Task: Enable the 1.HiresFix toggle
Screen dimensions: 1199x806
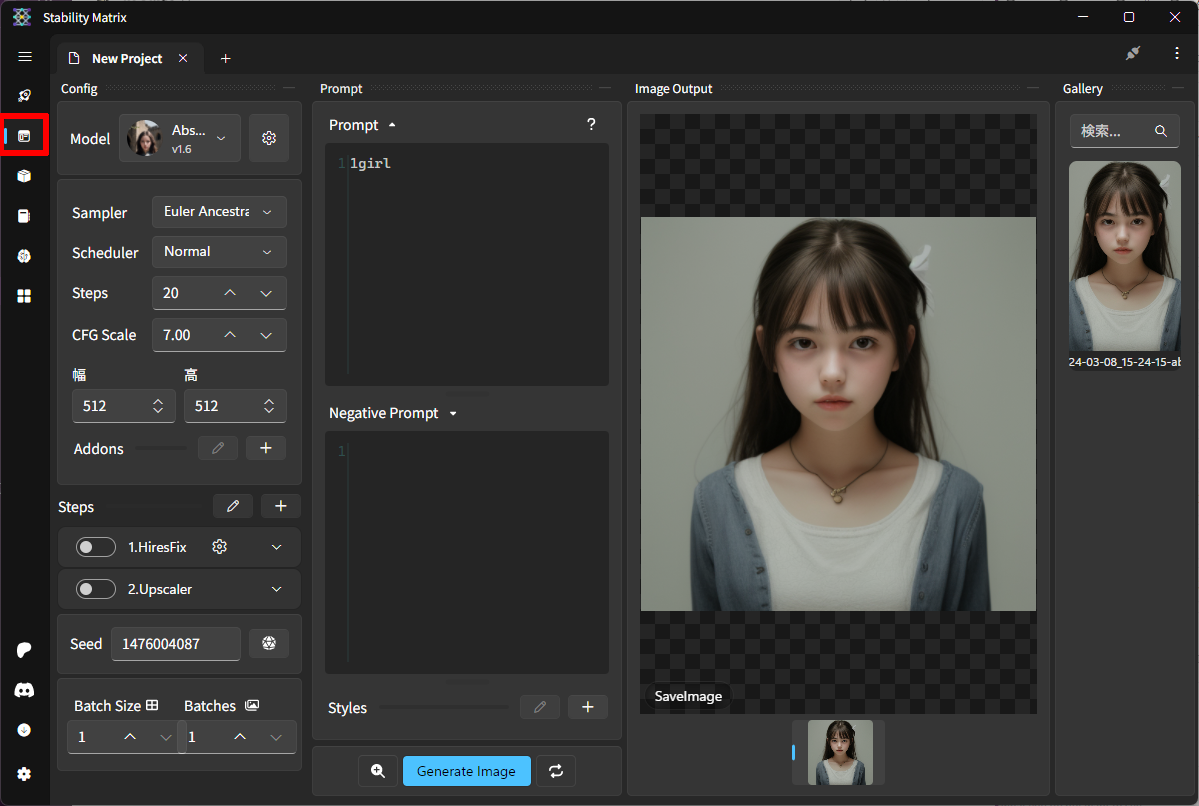Action: pos(96,547)
